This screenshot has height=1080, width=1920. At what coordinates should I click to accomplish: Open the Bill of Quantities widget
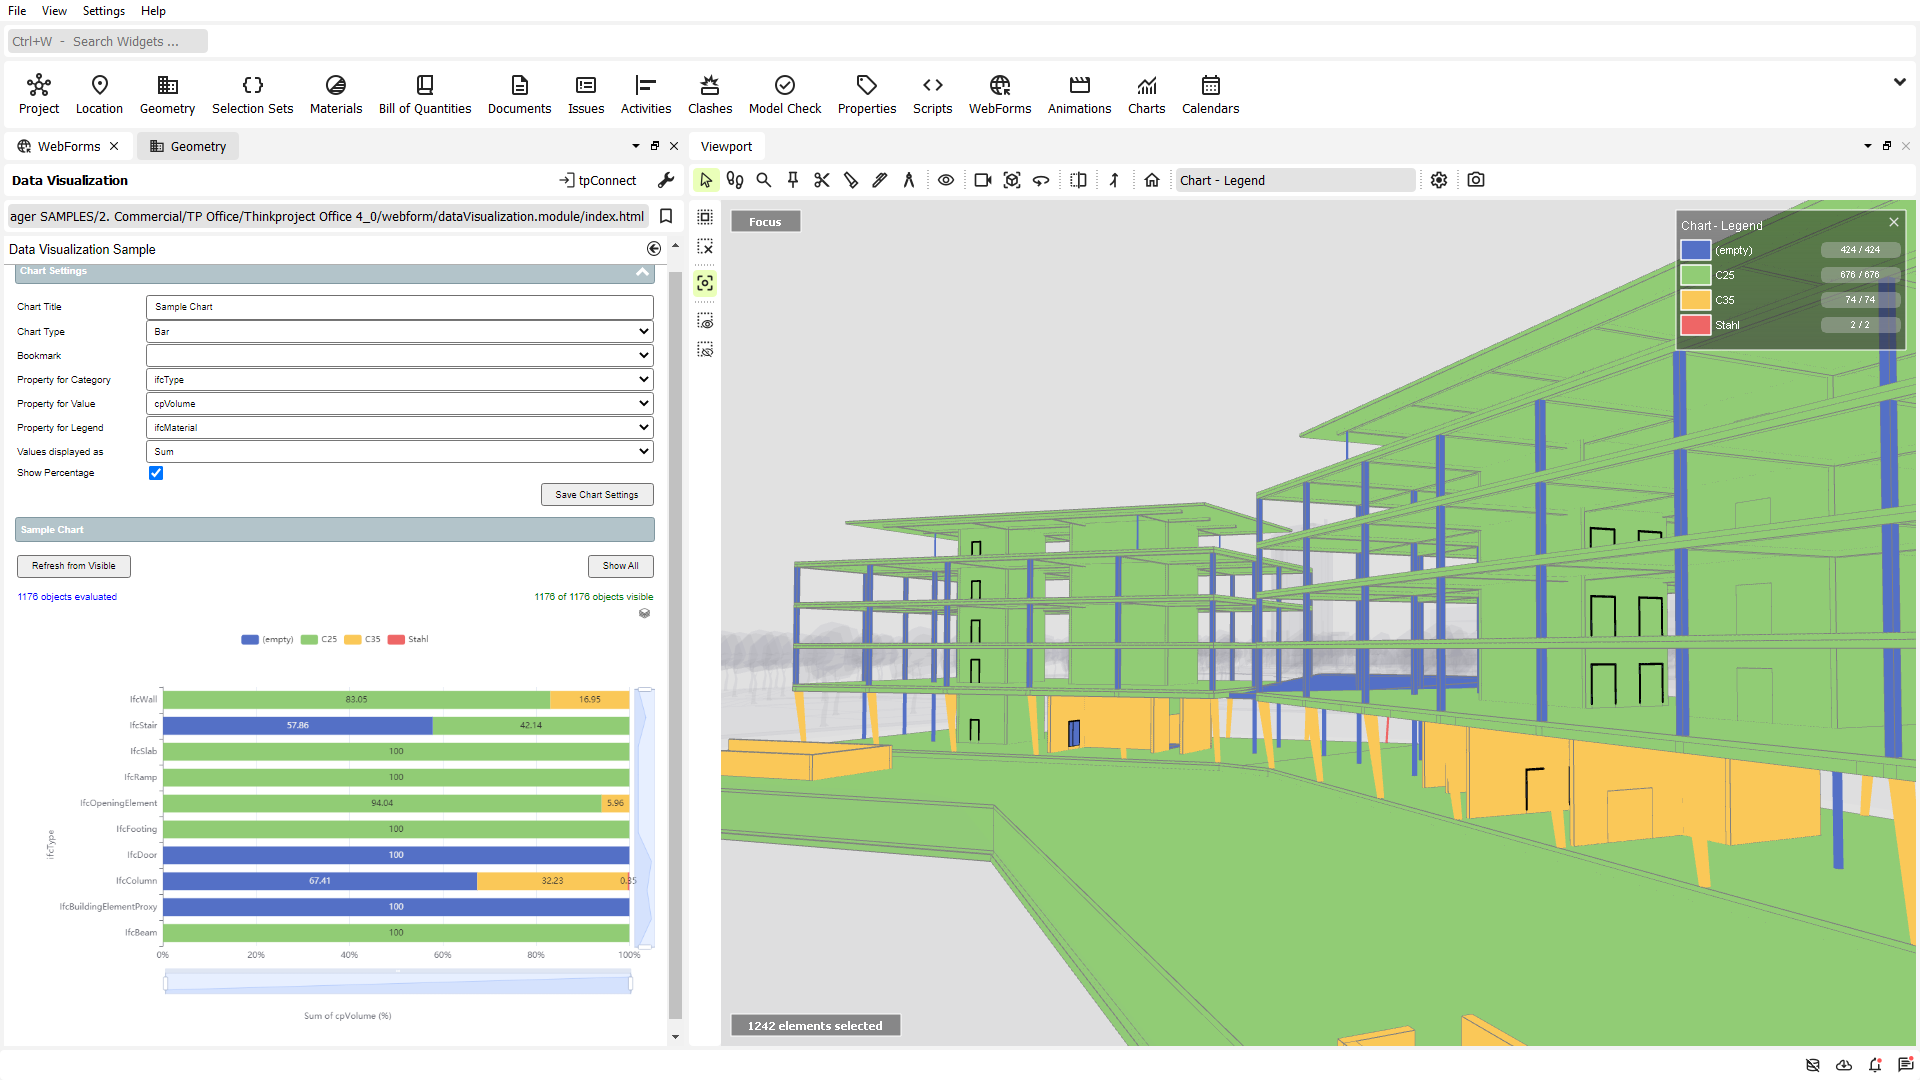424,94
